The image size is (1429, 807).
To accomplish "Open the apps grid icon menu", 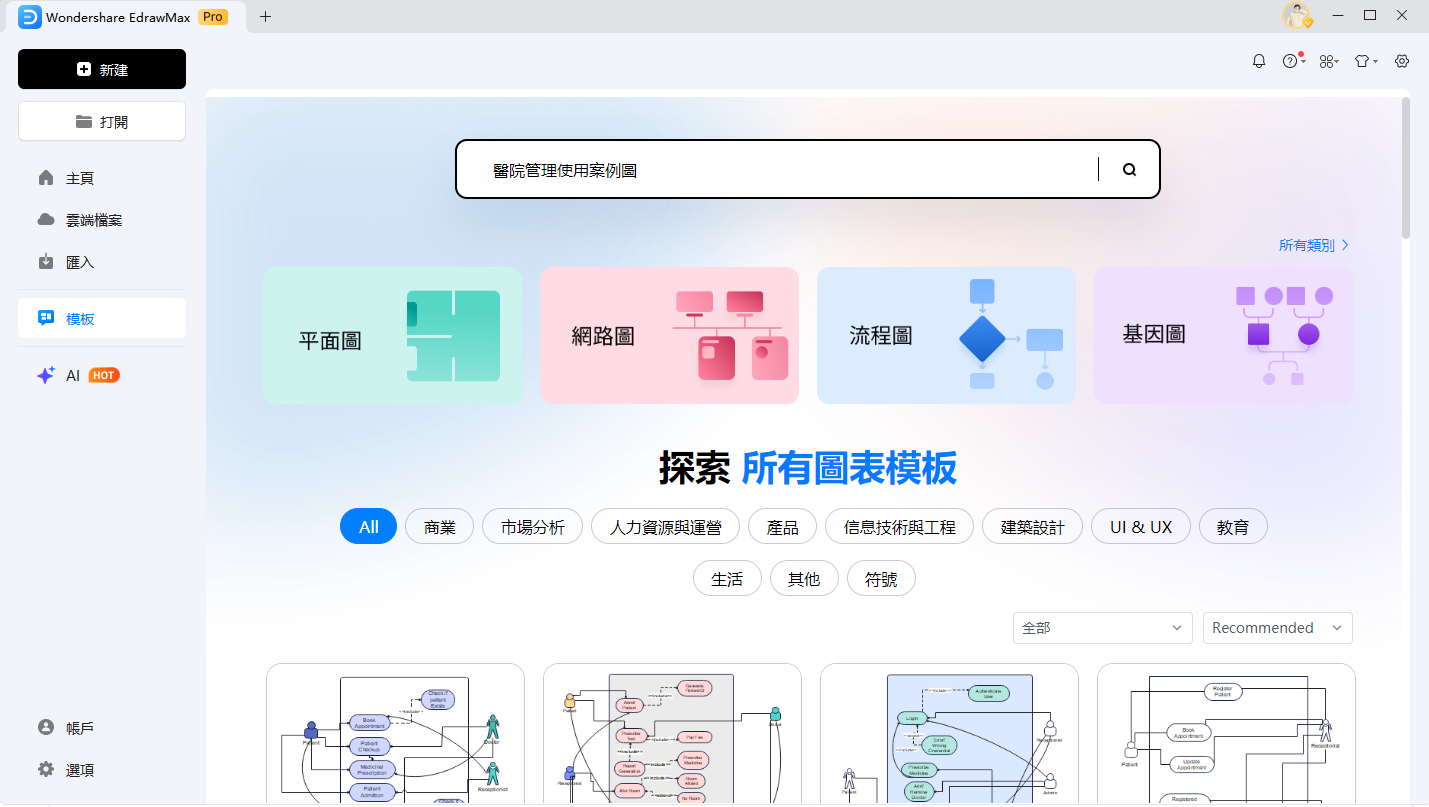I will click(x=1327, y=61).
